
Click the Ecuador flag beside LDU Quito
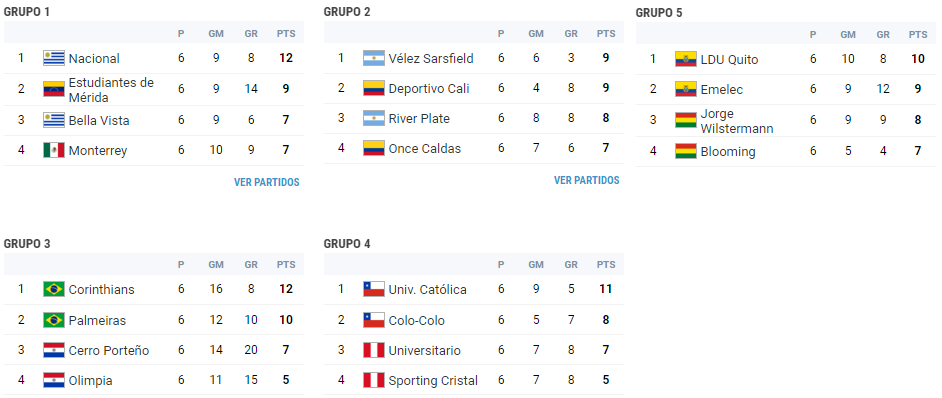pos(685,60)
